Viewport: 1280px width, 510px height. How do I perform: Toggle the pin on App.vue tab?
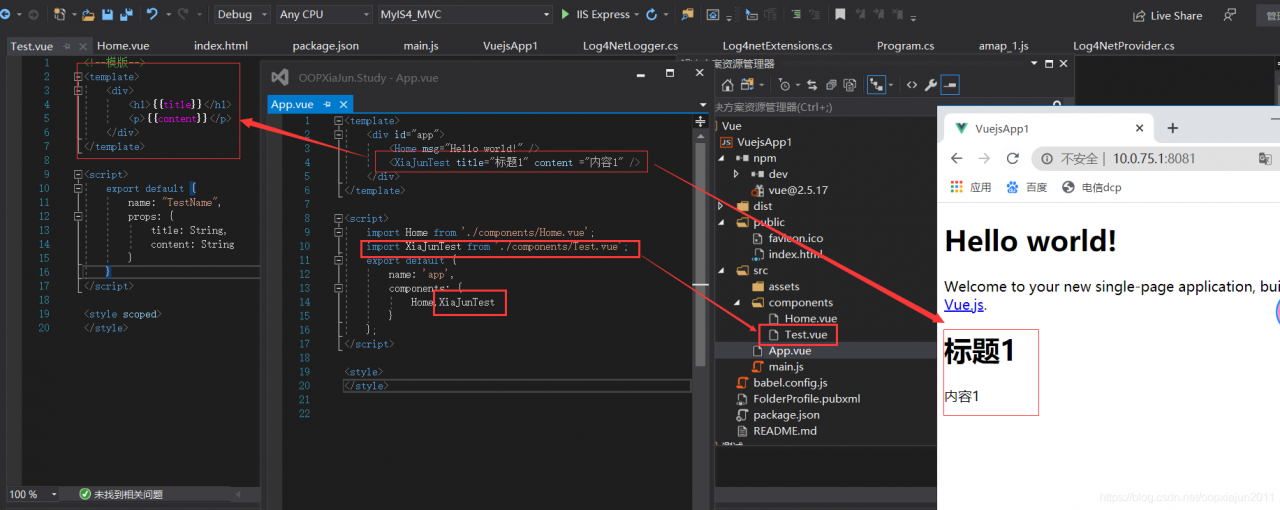[328, 104]
